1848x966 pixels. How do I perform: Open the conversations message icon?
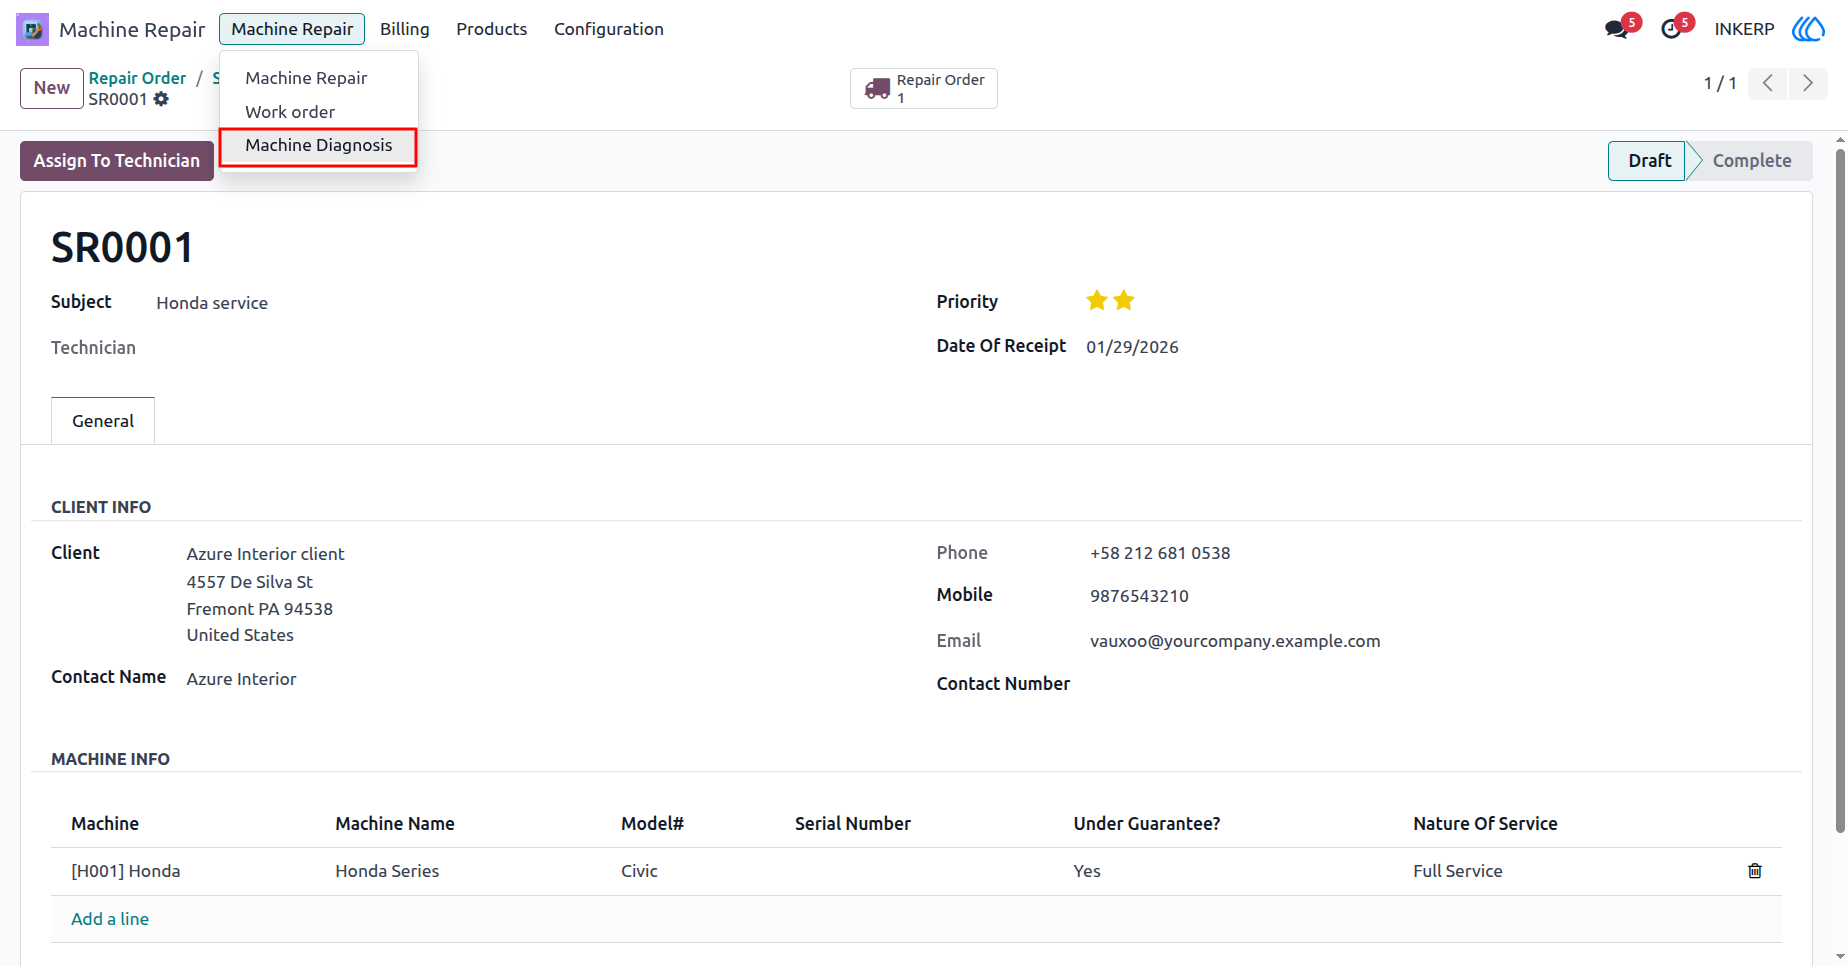(x=1616, y=29)
